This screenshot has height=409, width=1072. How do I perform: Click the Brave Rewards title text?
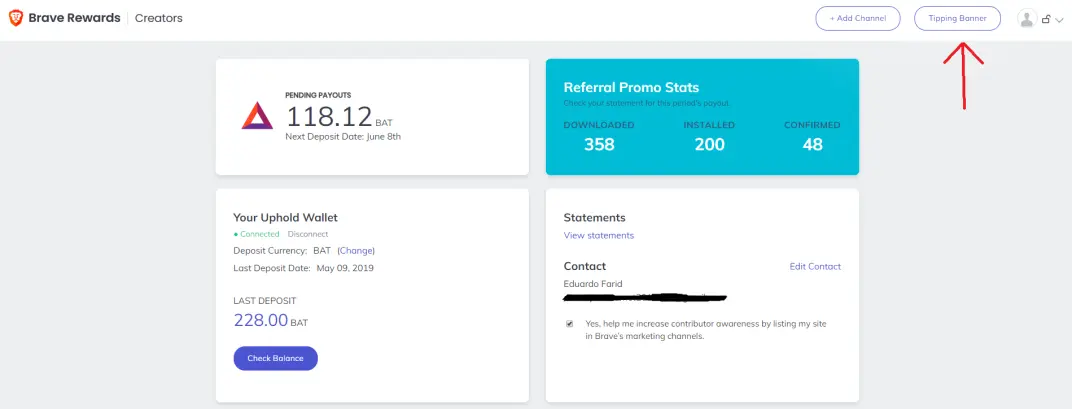click(x=75, y=18)
